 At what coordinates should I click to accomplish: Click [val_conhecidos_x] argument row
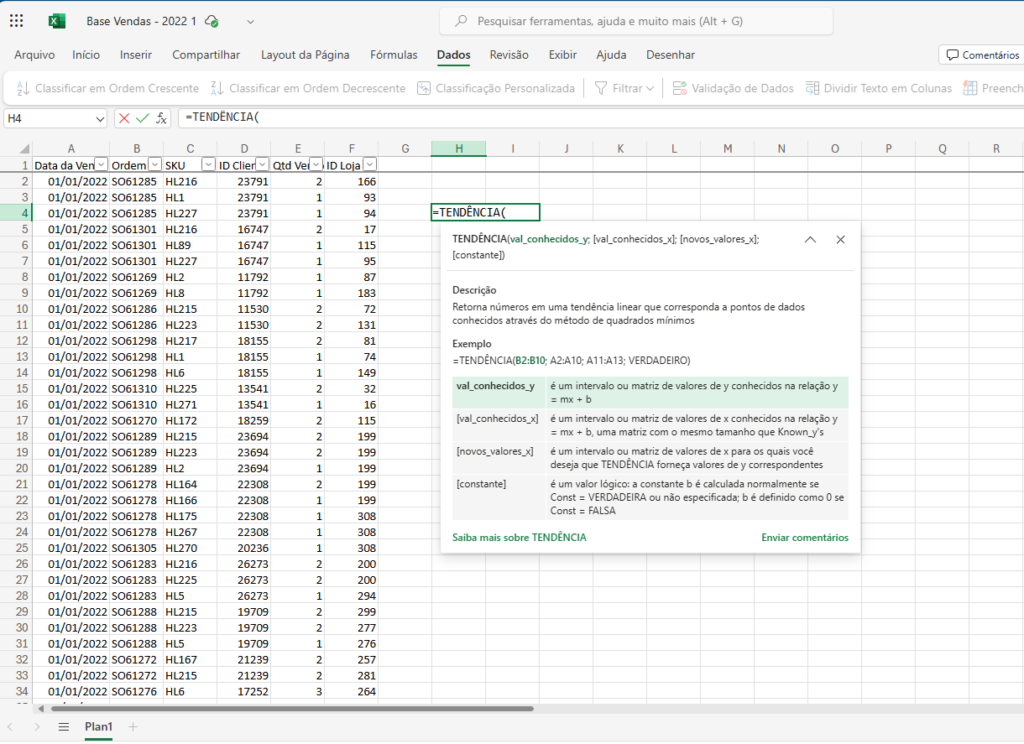(x=650, y=425)
